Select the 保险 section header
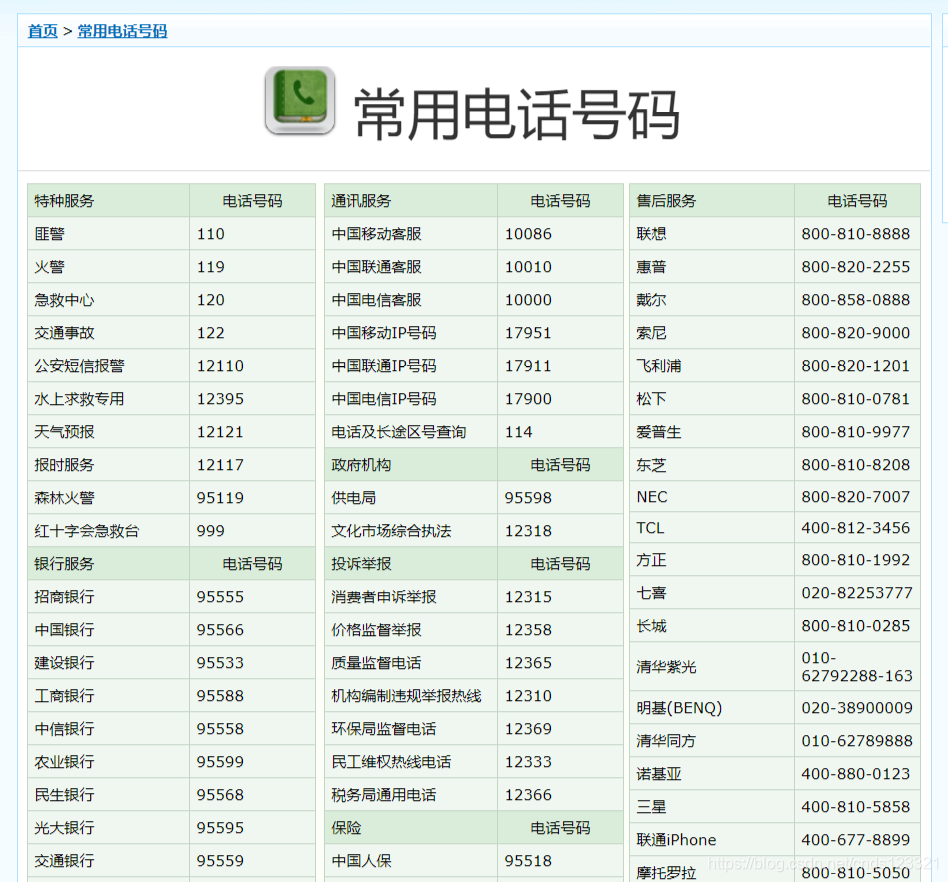Screen dimensions: 948x882 (346, 828)
